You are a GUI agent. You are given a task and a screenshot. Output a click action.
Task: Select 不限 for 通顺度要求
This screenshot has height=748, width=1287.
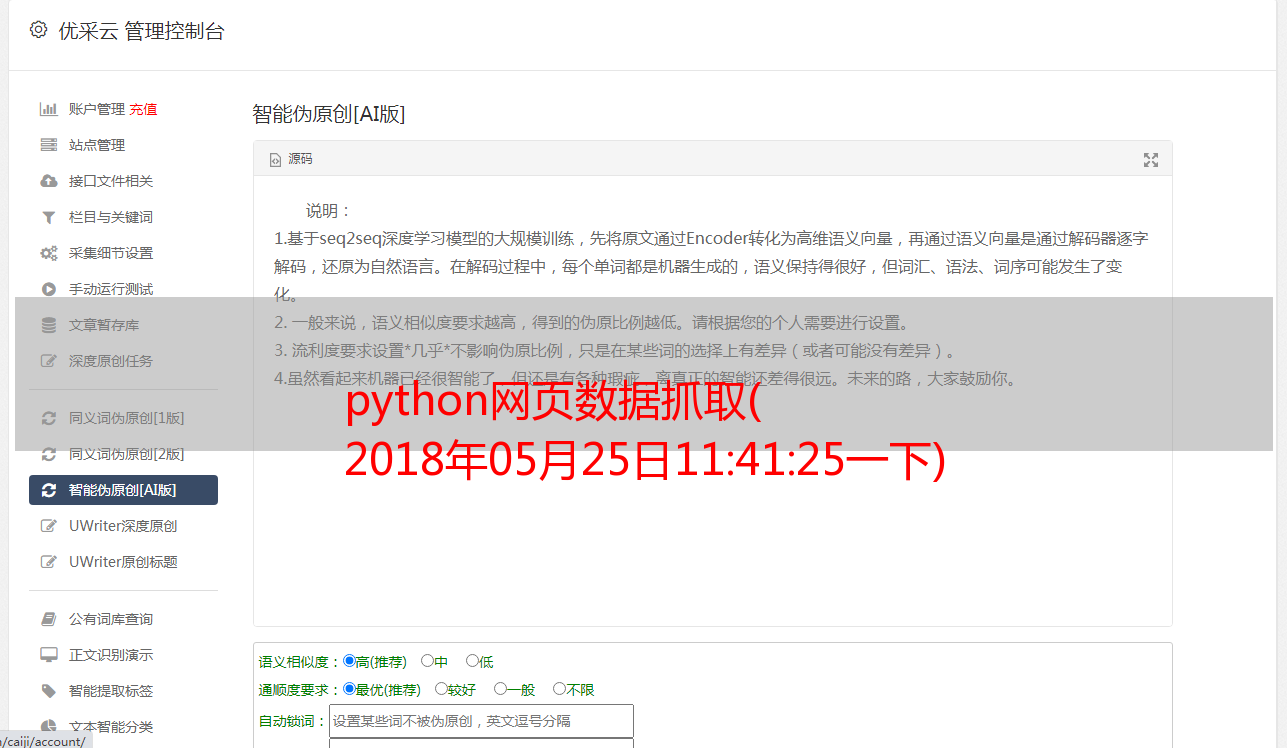tap(559, 689)
